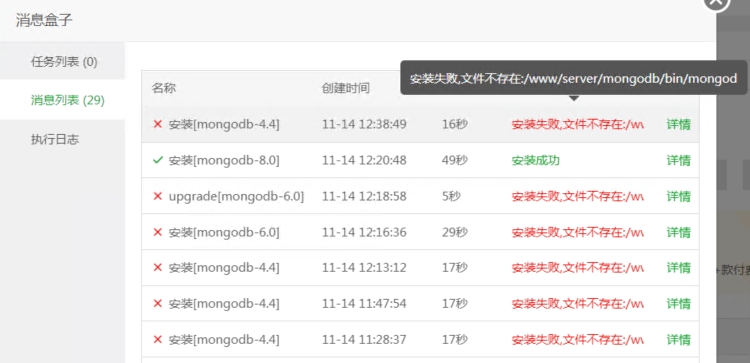Click the timestamp 11-14 11:28:37
This screenshot has height=363, width=750.
[x=364, y=340]
